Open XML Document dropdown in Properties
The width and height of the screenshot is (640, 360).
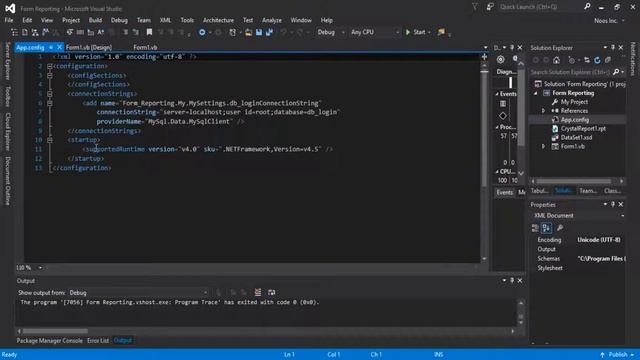coord(578,216)
